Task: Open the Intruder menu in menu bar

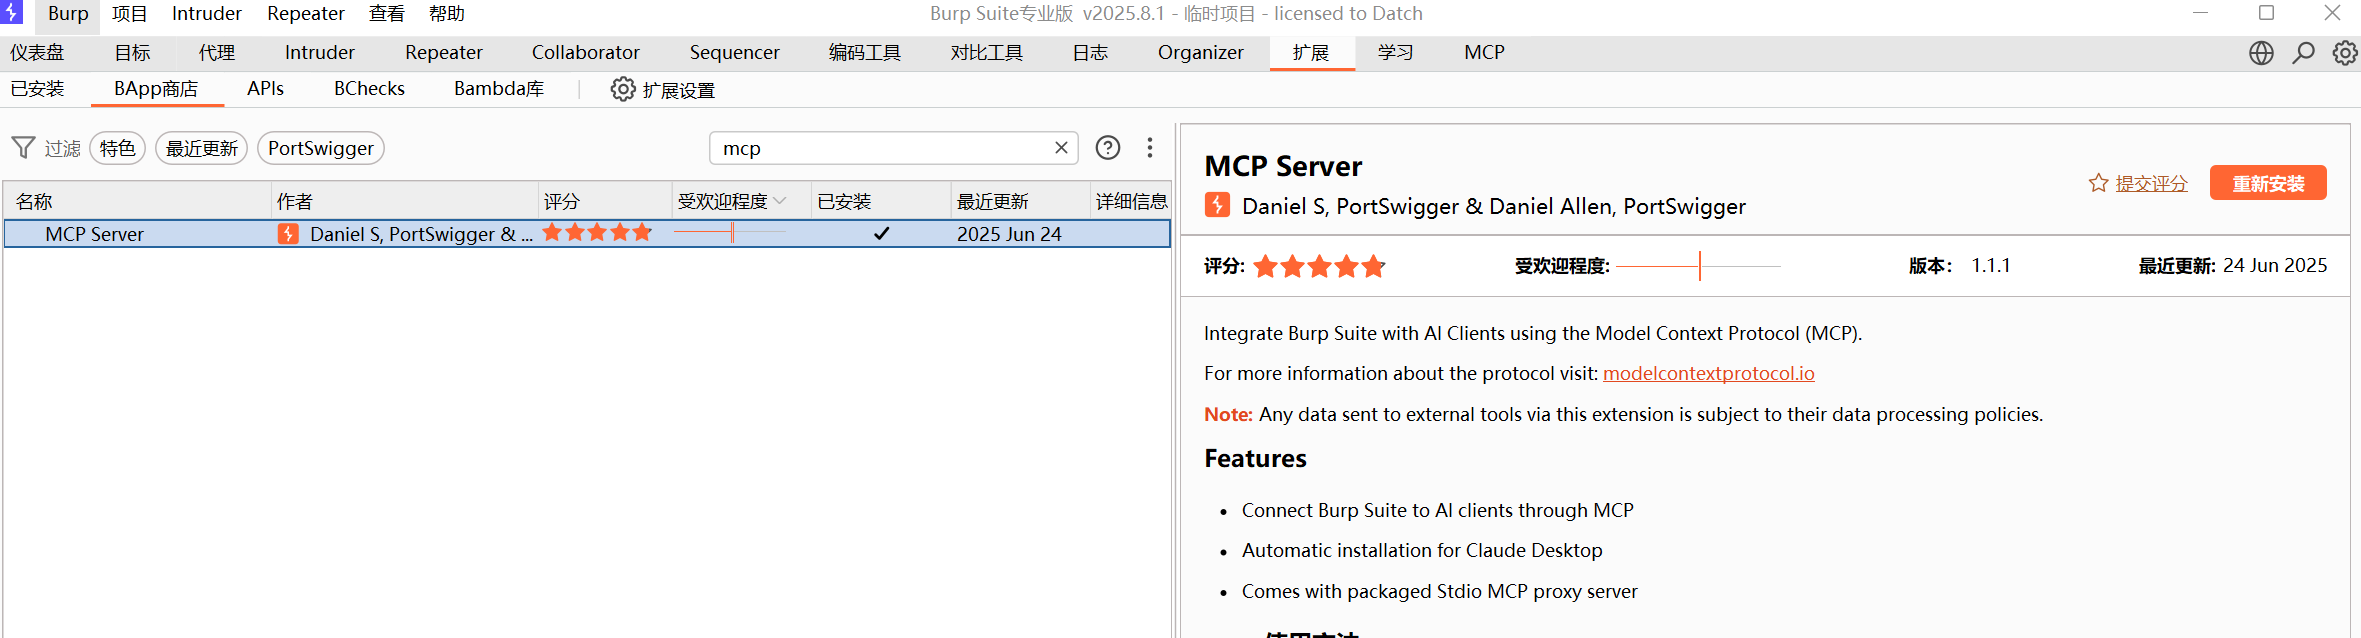Action: click(207, 14)
